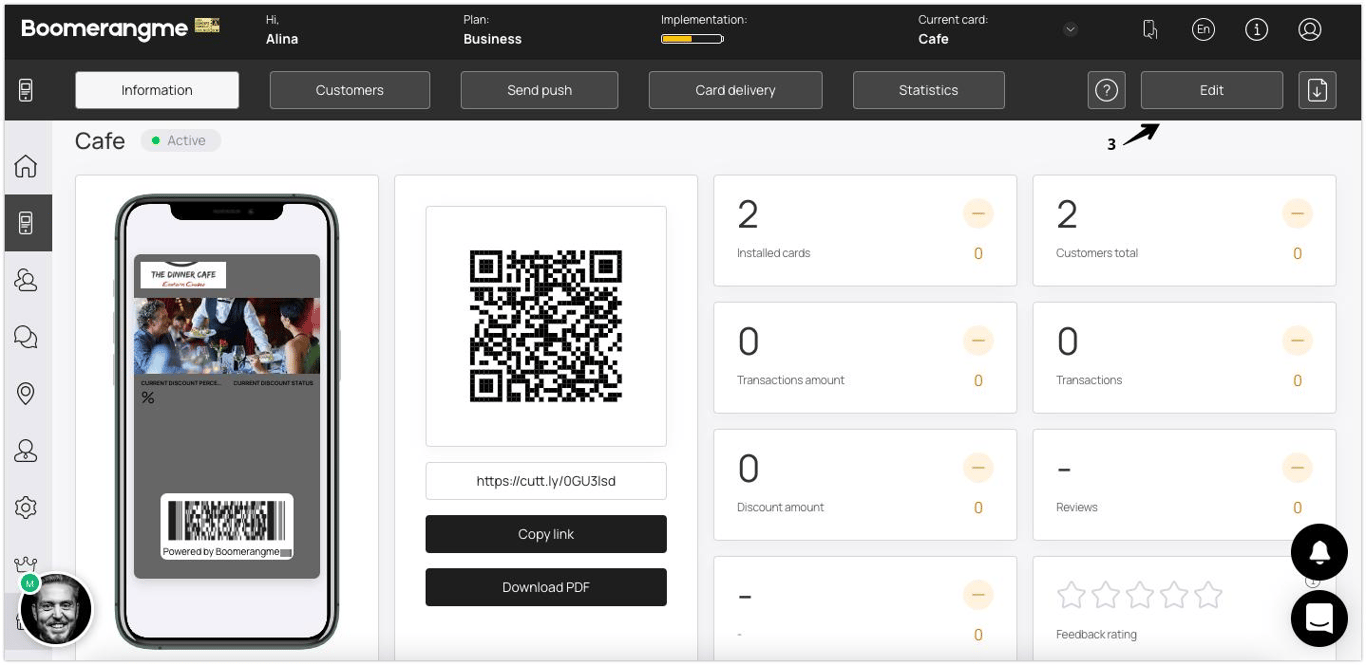Click the Copy link button
Screen dimensions: 1366x665
coord(546,534)
